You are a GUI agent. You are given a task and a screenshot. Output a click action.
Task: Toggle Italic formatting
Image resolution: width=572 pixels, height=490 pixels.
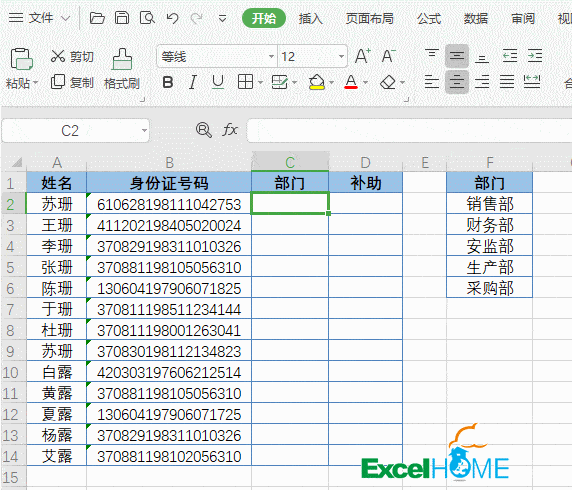193,82
